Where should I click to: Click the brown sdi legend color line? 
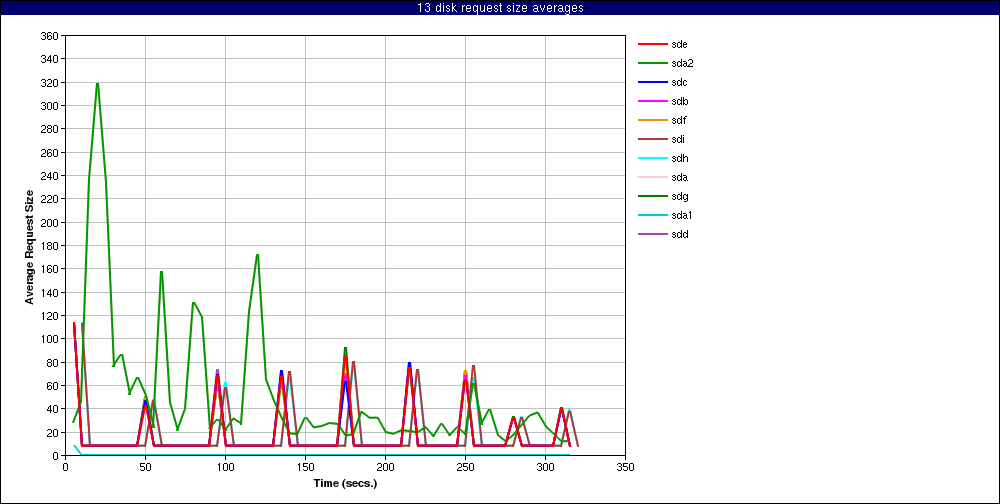coord(652,140)
